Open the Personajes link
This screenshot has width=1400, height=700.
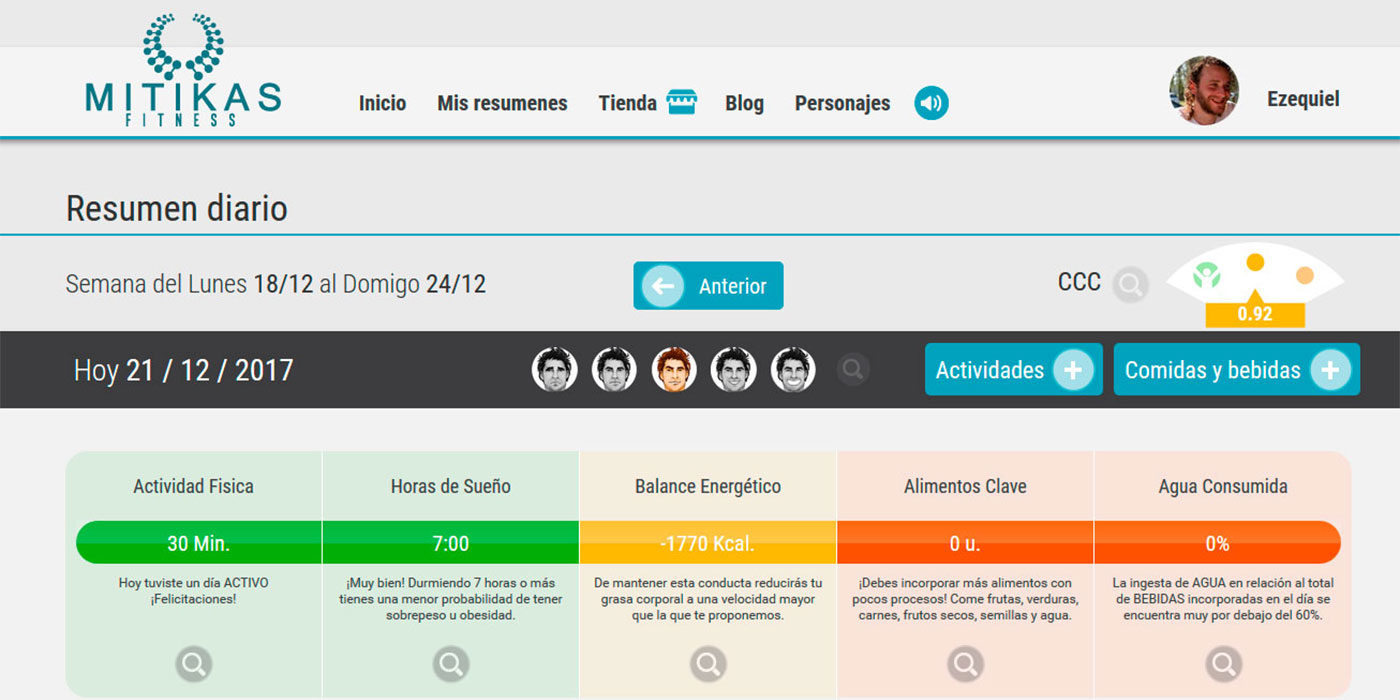point(842,103)
